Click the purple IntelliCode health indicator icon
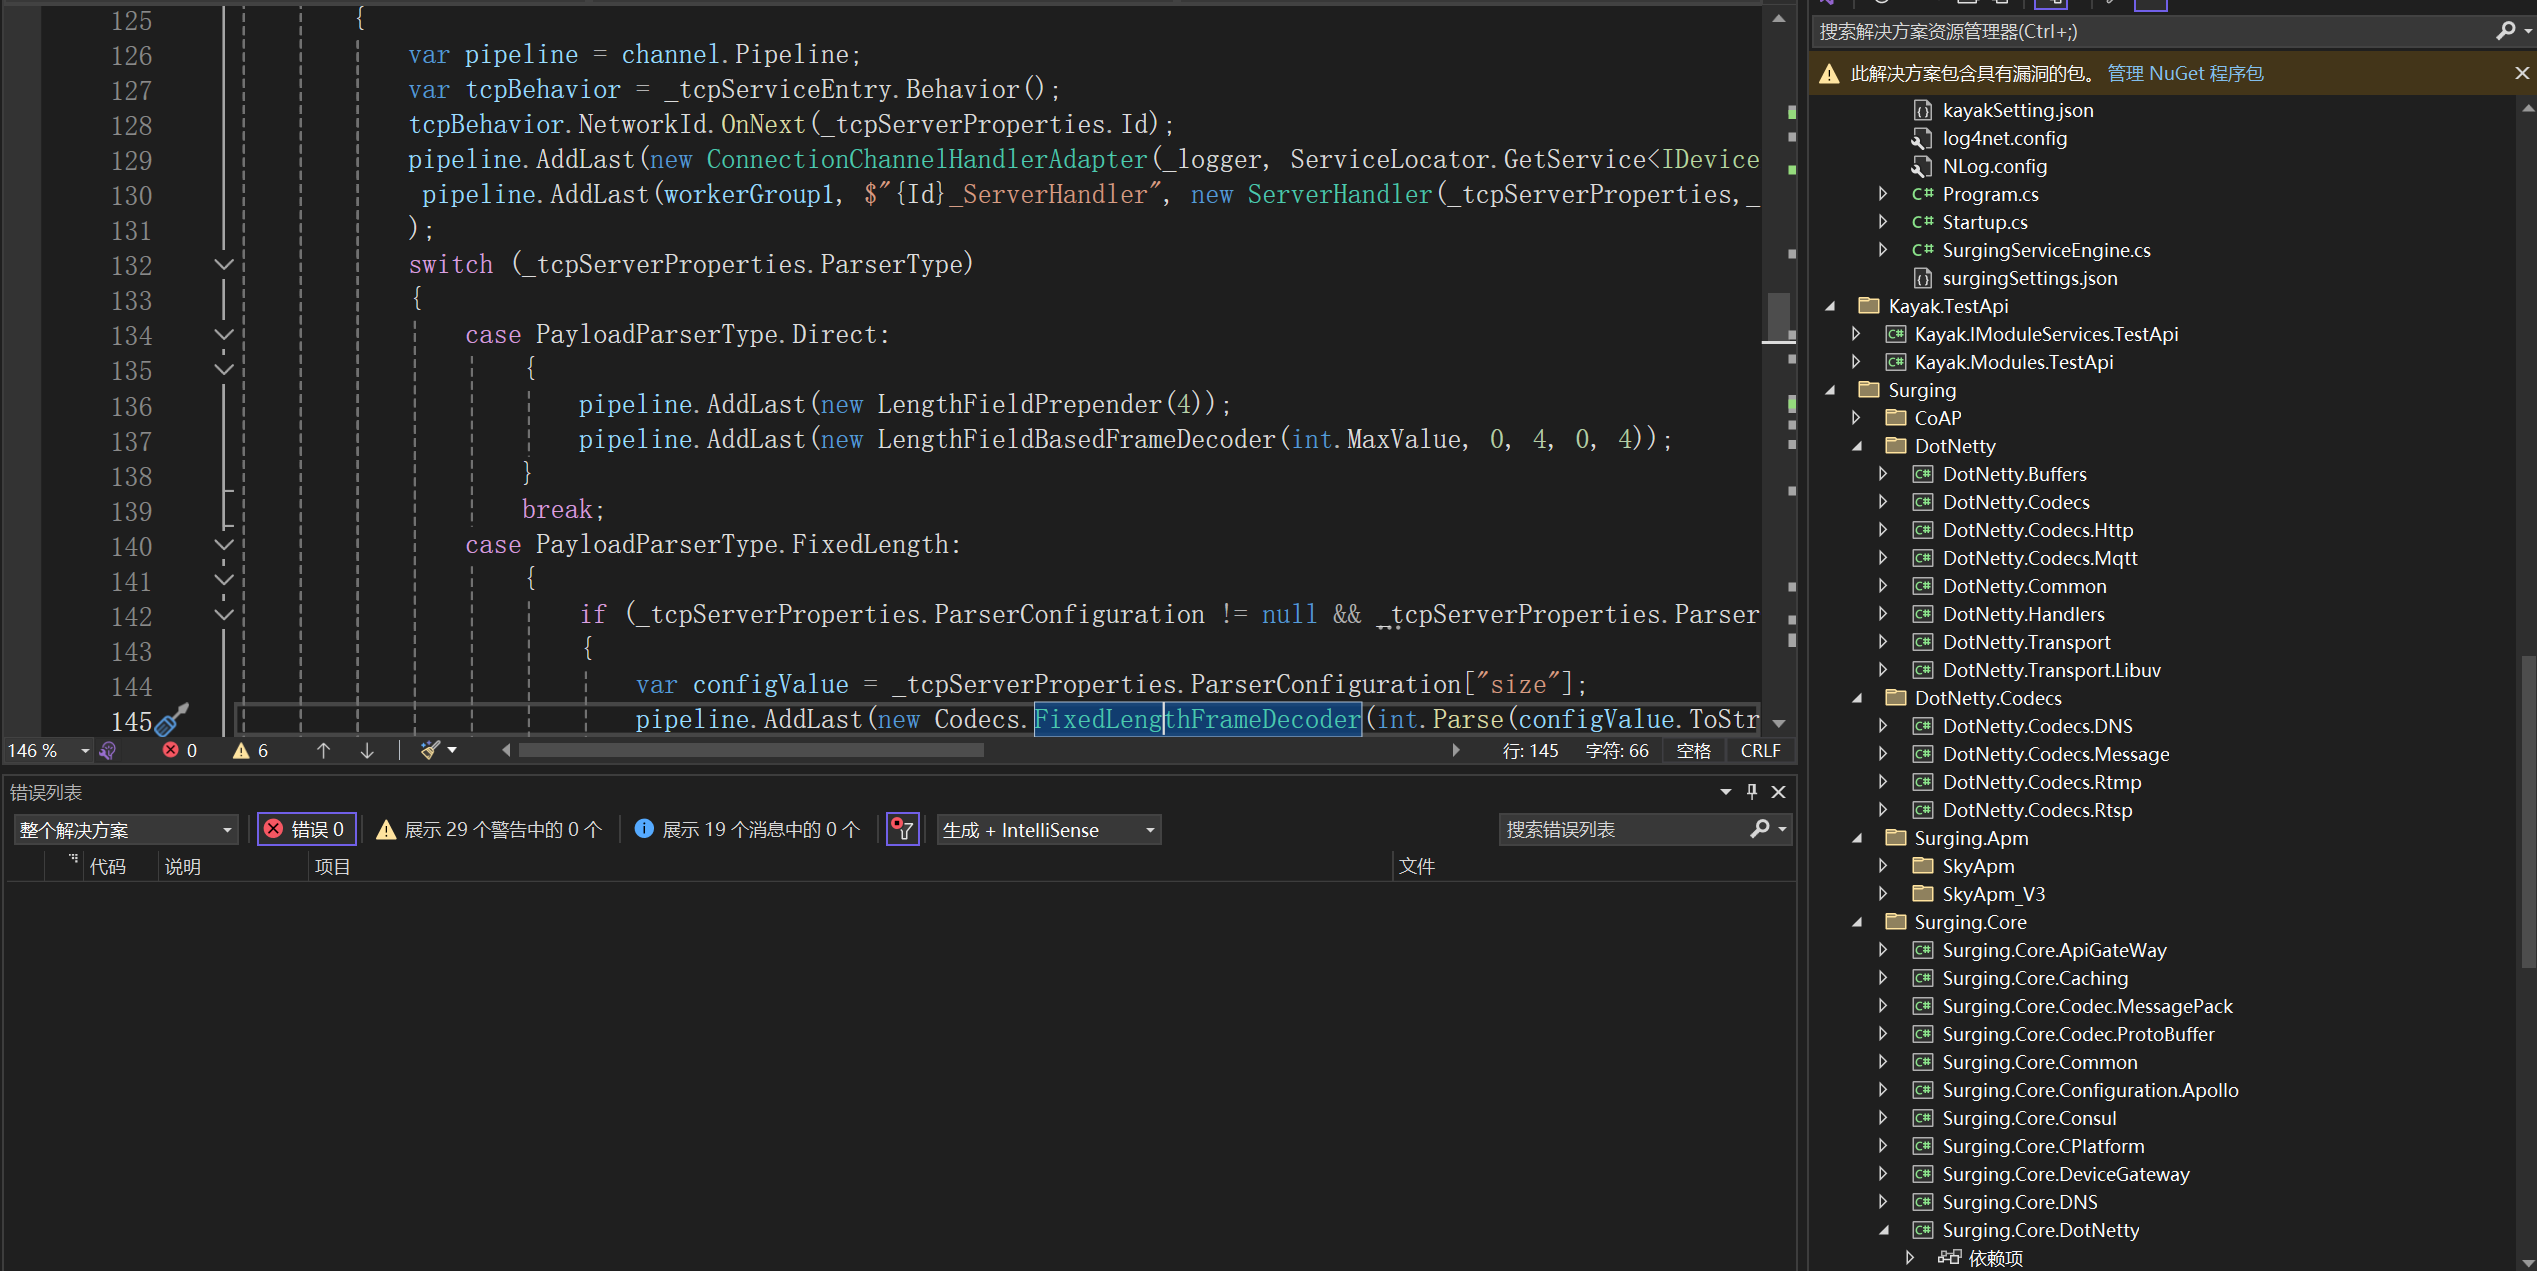 [108, 750]
